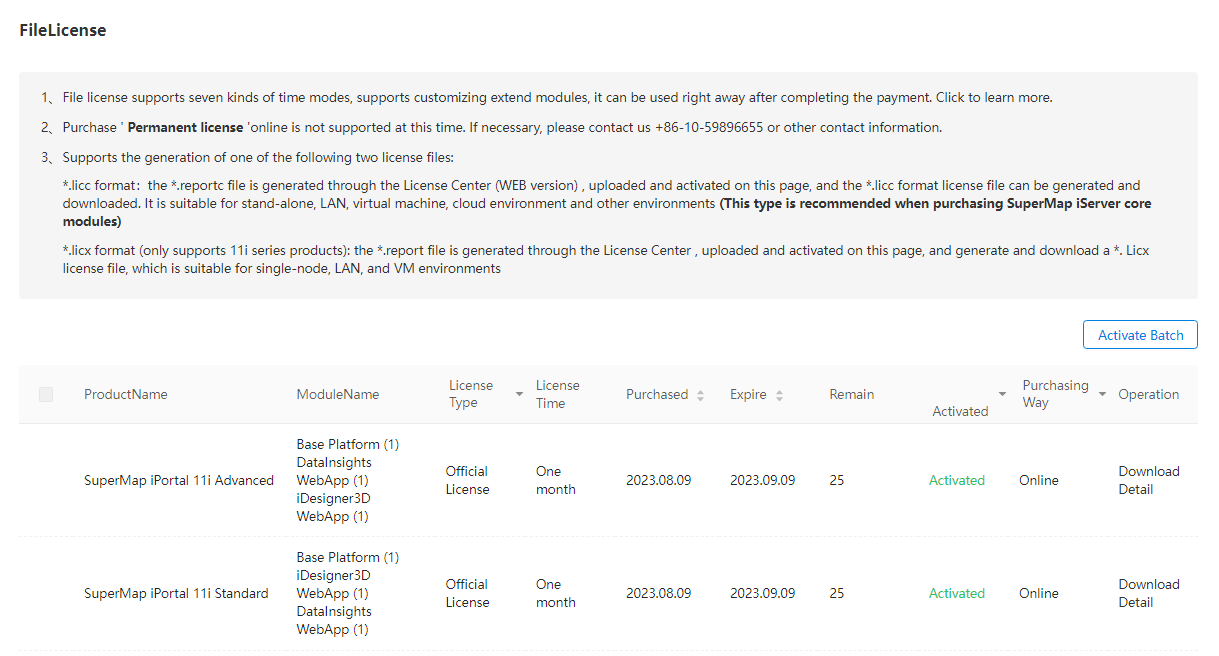Expand the Activated filter dropdown arrow
This screenshot has width=1219, height=656.
tap(1002, 394)
